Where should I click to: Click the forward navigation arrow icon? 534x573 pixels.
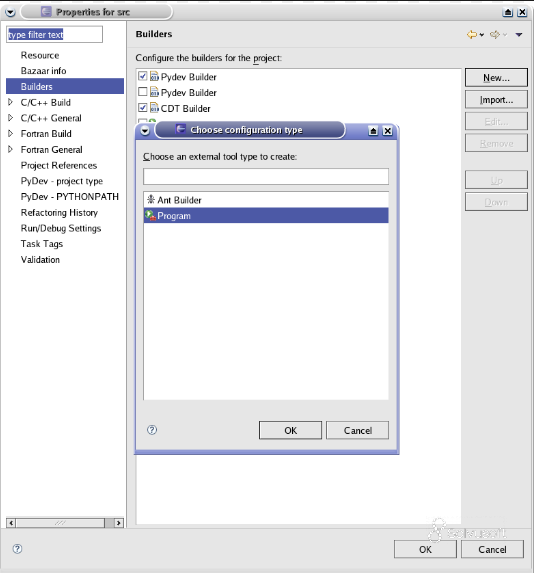(495, 35)
